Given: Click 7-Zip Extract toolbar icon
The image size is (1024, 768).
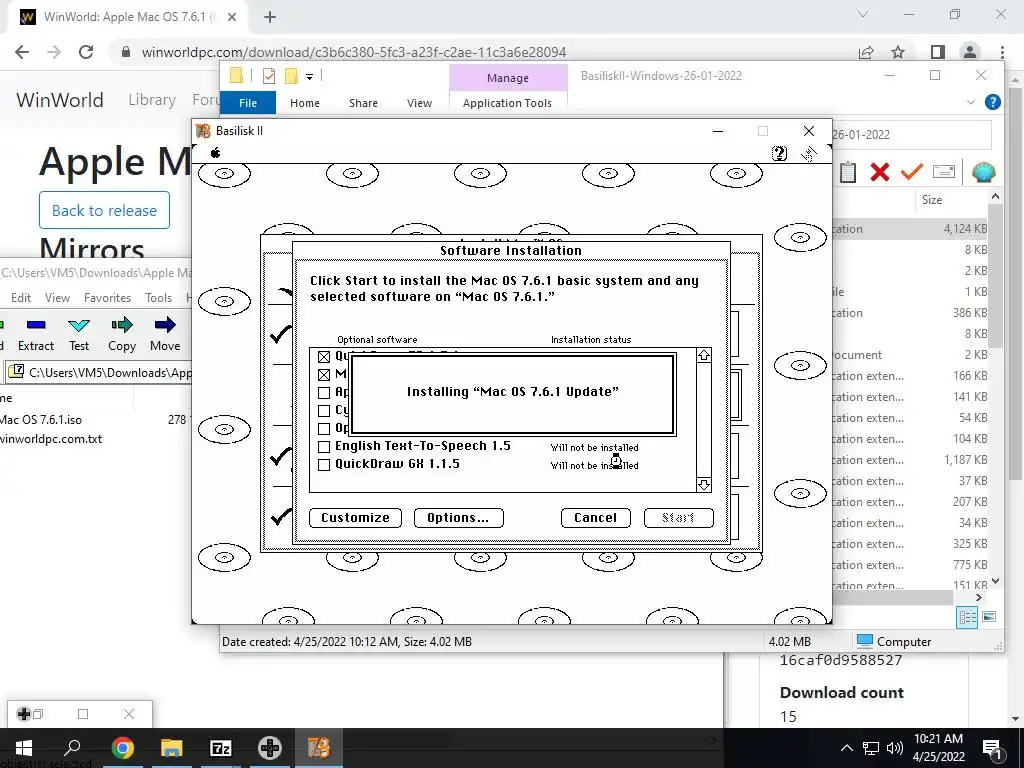Looking at the screenshot, I should [36, 335].
